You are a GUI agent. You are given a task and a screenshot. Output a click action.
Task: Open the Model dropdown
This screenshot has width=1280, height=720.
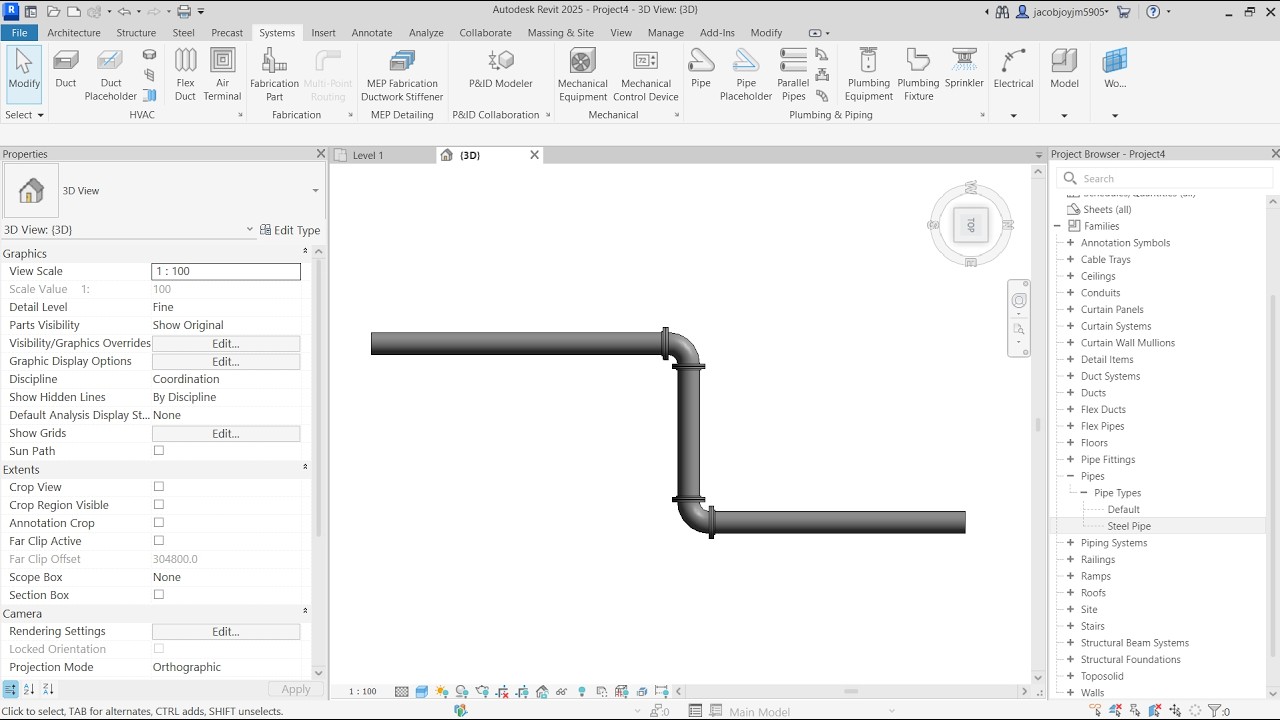click(x=1064, y=115)
